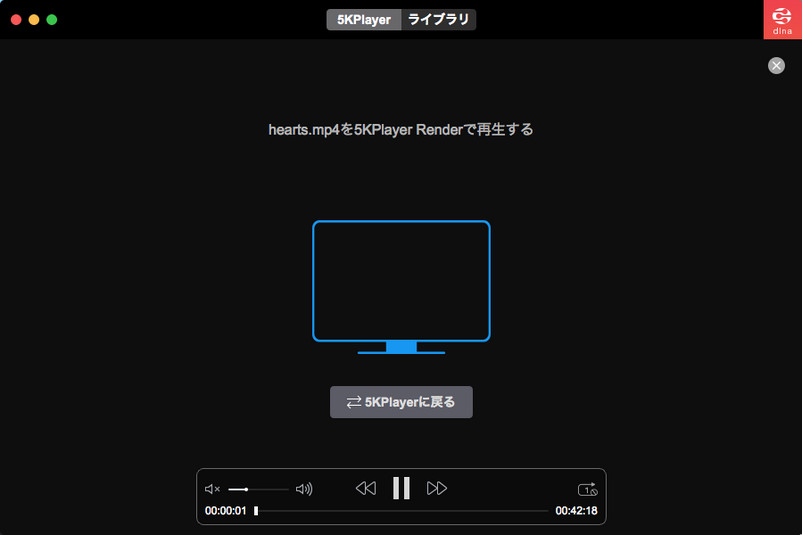Close the window with the red button
802x535 pixels.
16,19
